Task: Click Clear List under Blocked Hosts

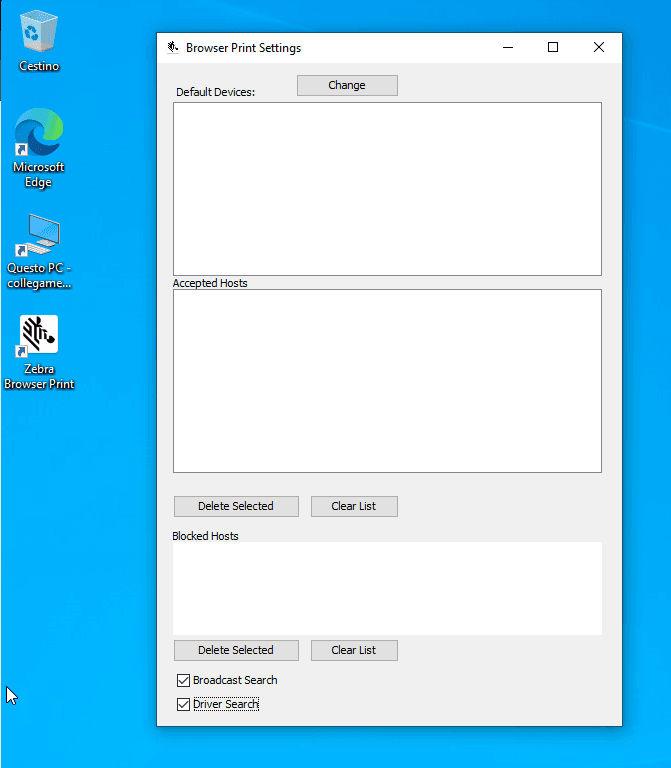Action: point(354,650)
